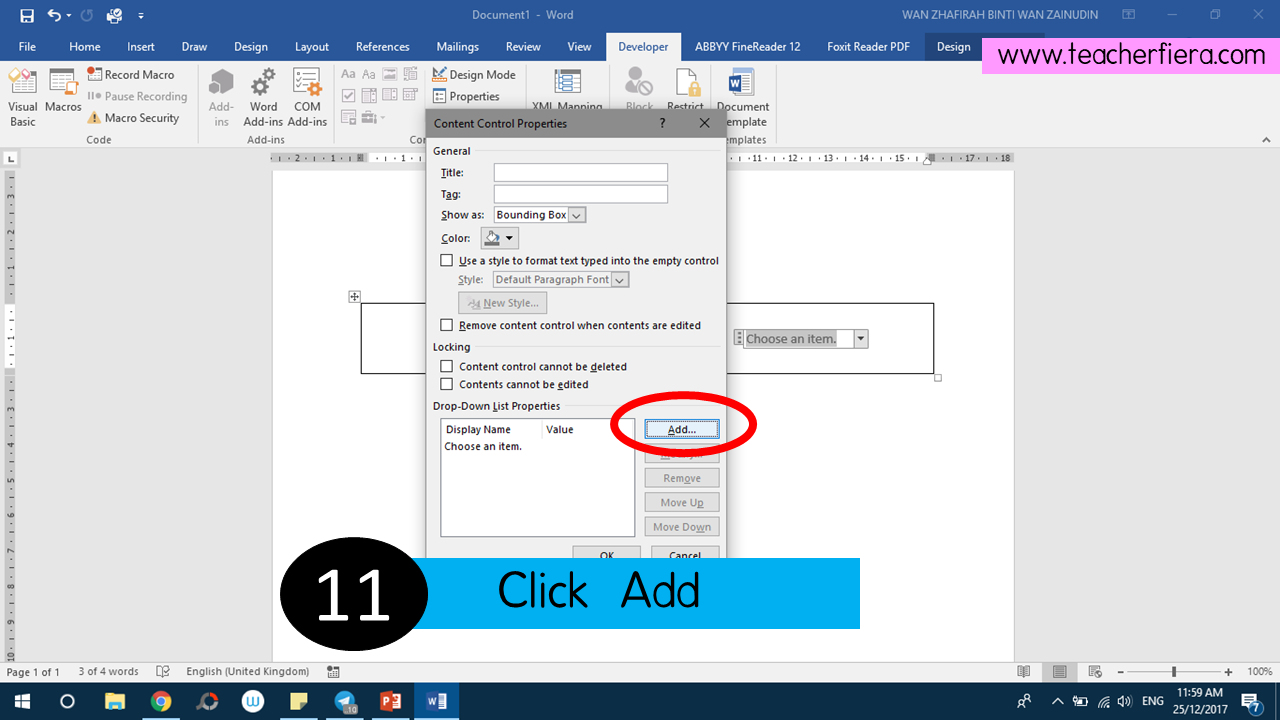Check Content control cannot be deleted

tap(446, 366)
